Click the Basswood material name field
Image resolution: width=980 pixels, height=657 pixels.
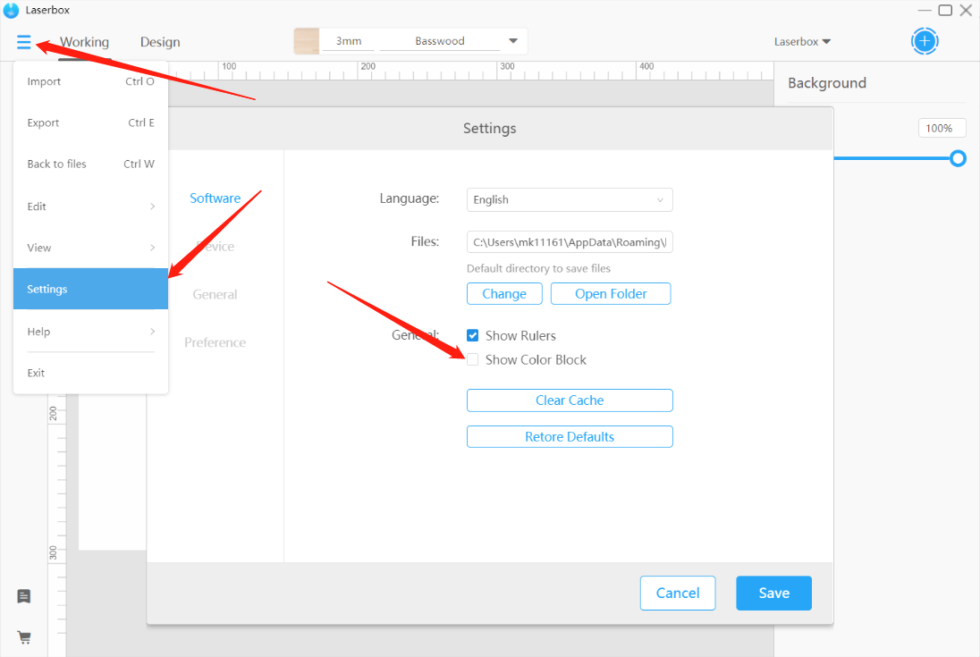click(x=440, y=41)
